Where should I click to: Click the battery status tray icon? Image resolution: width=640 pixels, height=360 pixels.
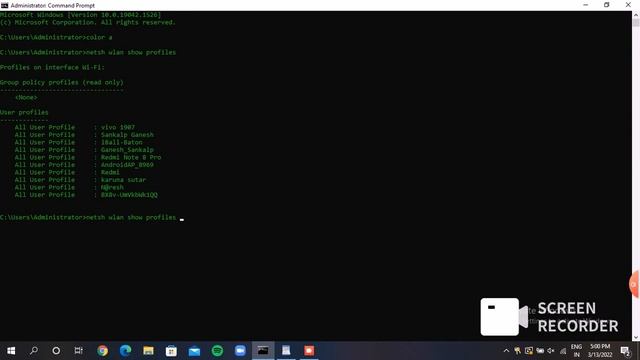[x=540, y=351]
